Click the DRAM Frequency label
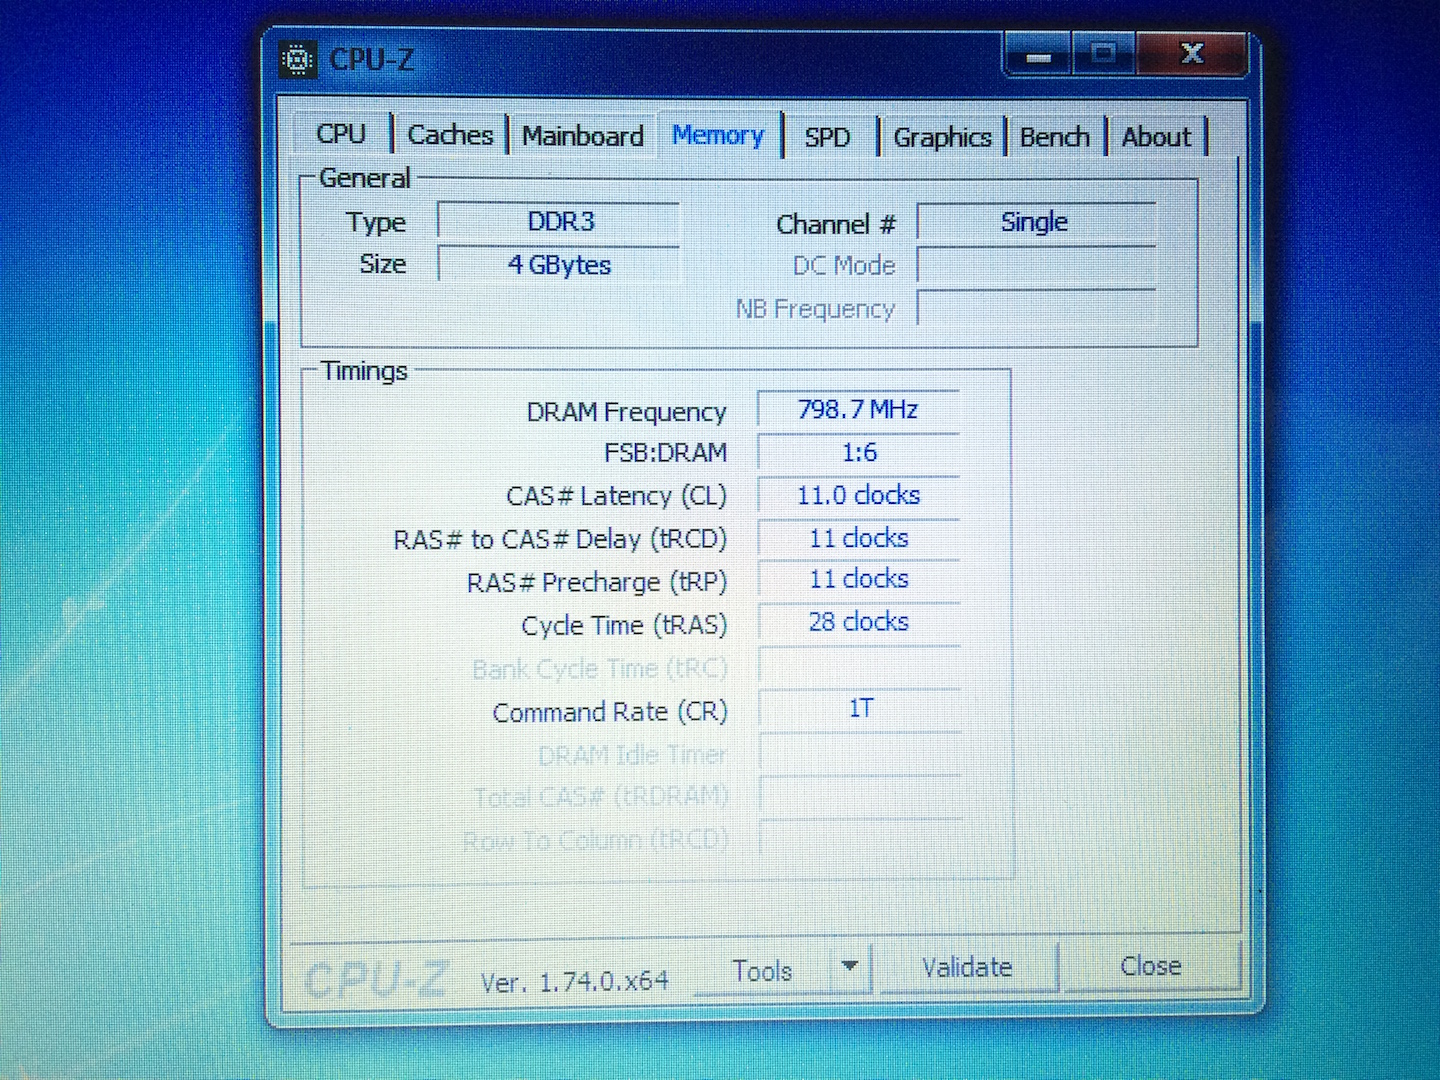This screenshot has width=1440, height=1080. coord(626,412)
